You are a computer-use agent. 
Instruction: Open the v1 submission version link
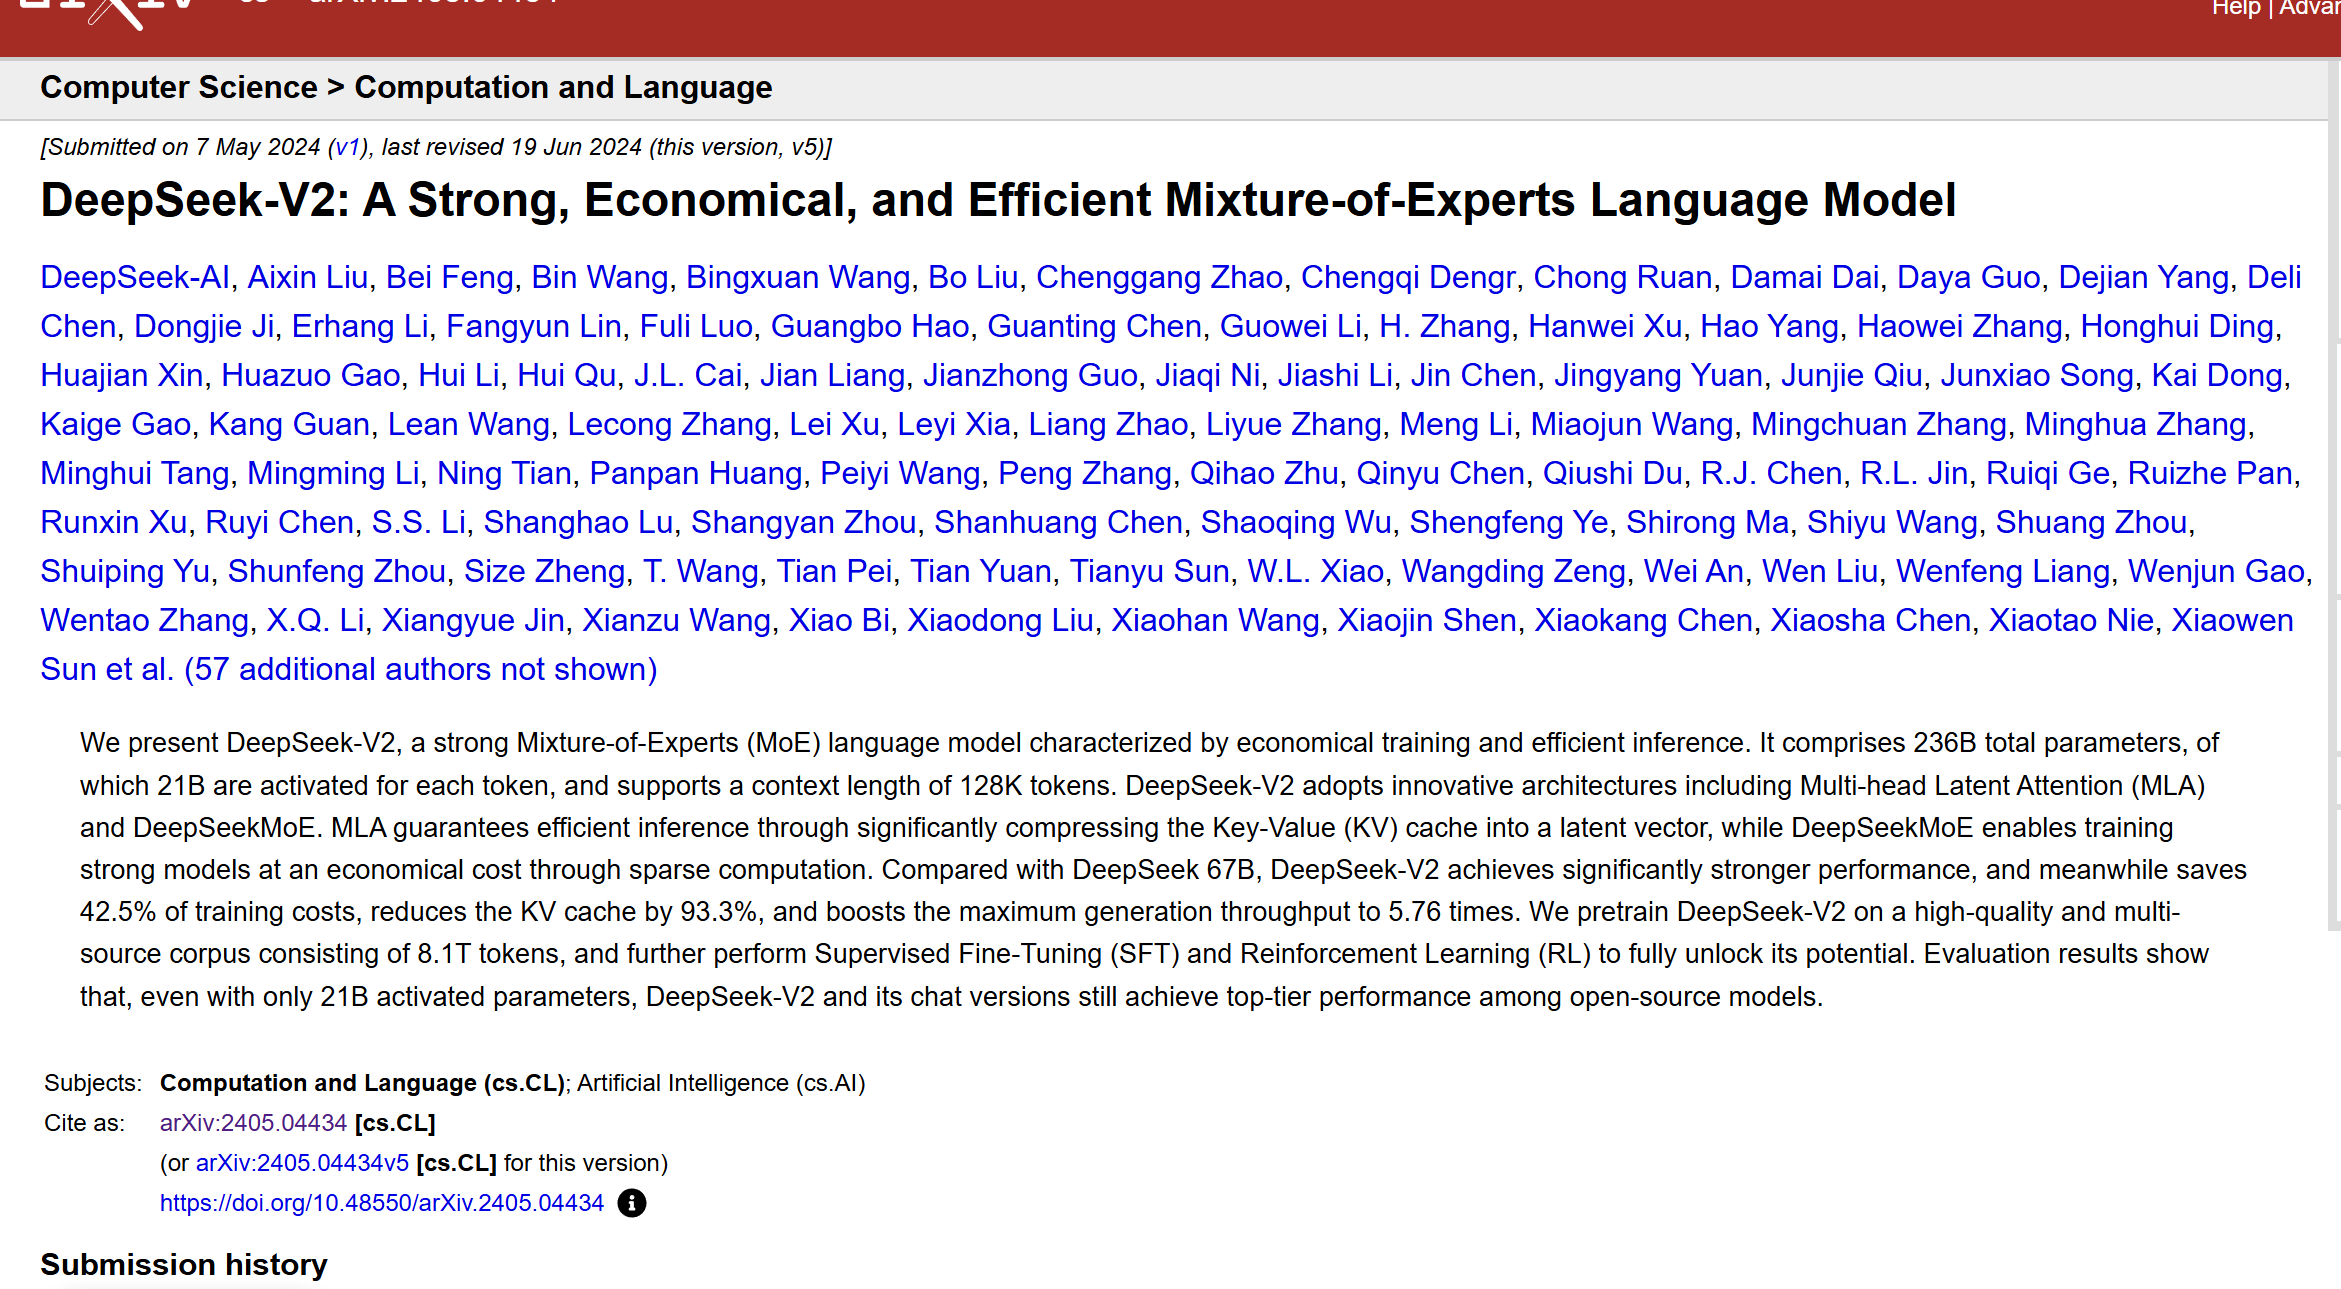coord(347,147)
